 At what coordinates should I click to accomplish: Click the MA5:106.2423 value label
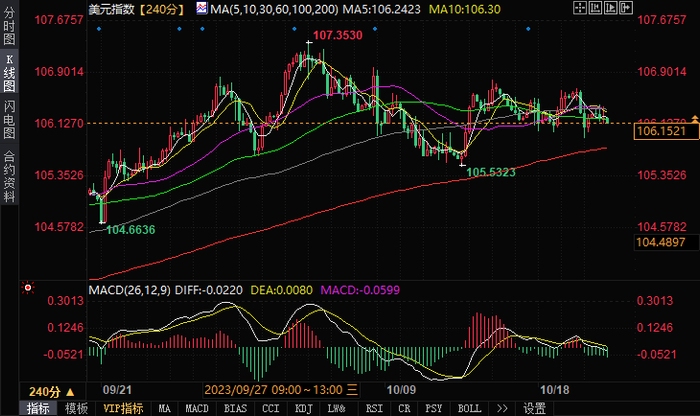(x=381, y=9)
